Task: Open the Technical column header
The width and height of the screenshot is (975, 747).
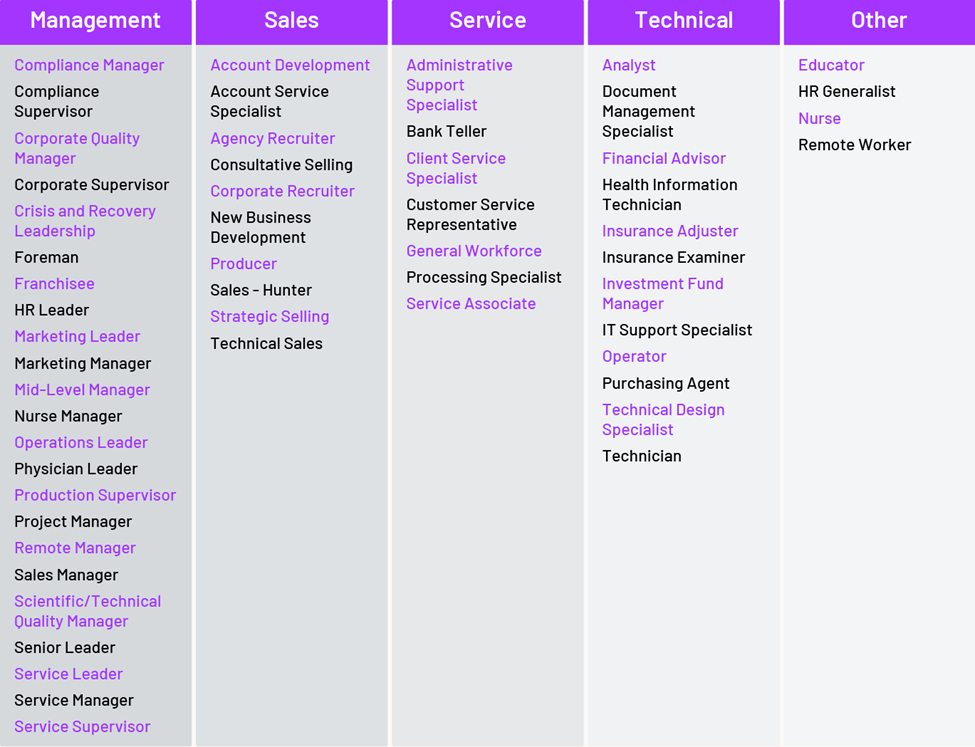Action: (x=684, y=21)
